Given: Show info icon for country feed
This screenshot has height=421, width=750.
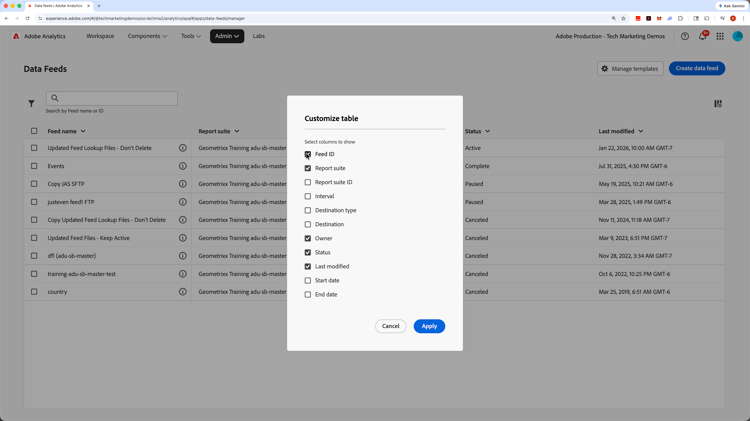Looking at the screenshot, I should point(183,292).
